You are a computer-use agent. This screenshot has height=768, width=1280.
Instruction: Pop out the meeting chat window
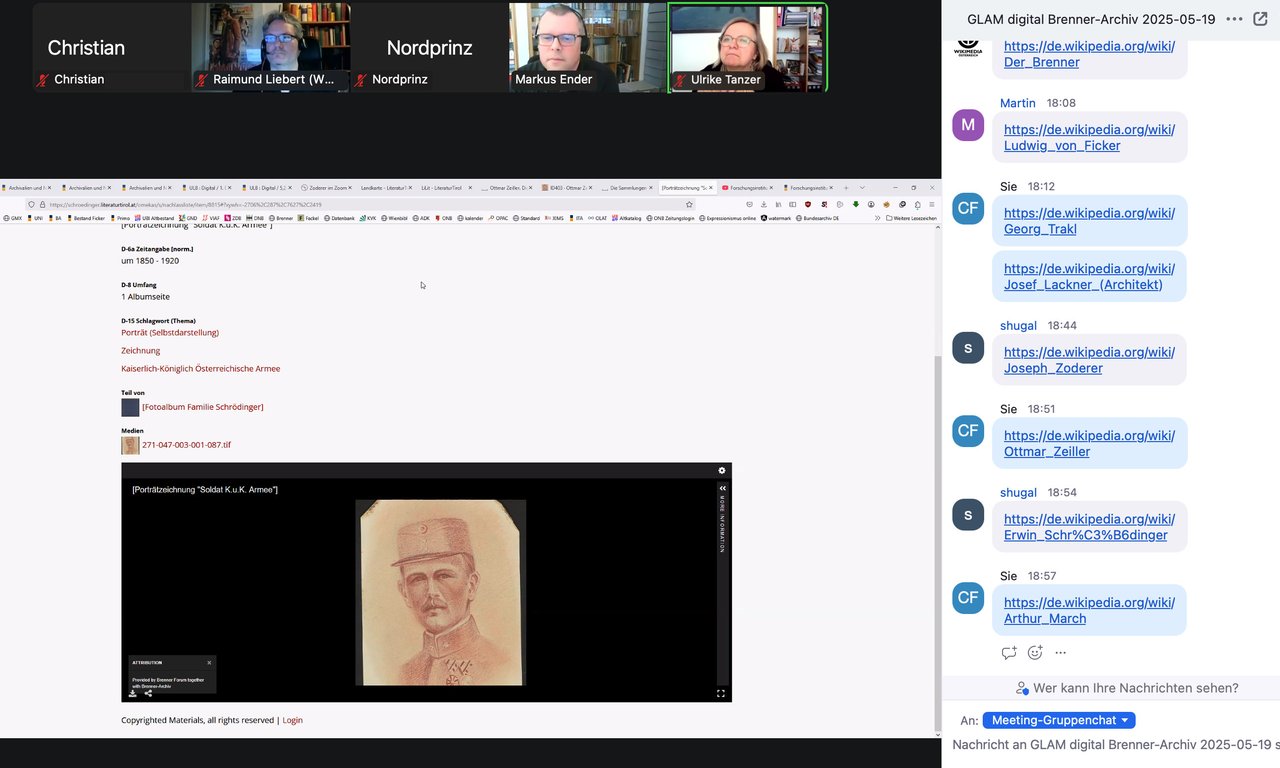point(1260,19)
